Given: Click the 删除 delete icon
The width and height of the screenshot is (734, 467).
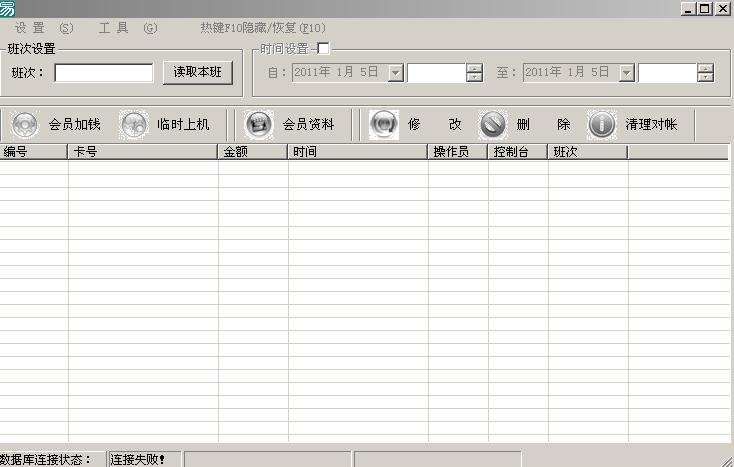Looking at the screenshot, I should [493, 124].
